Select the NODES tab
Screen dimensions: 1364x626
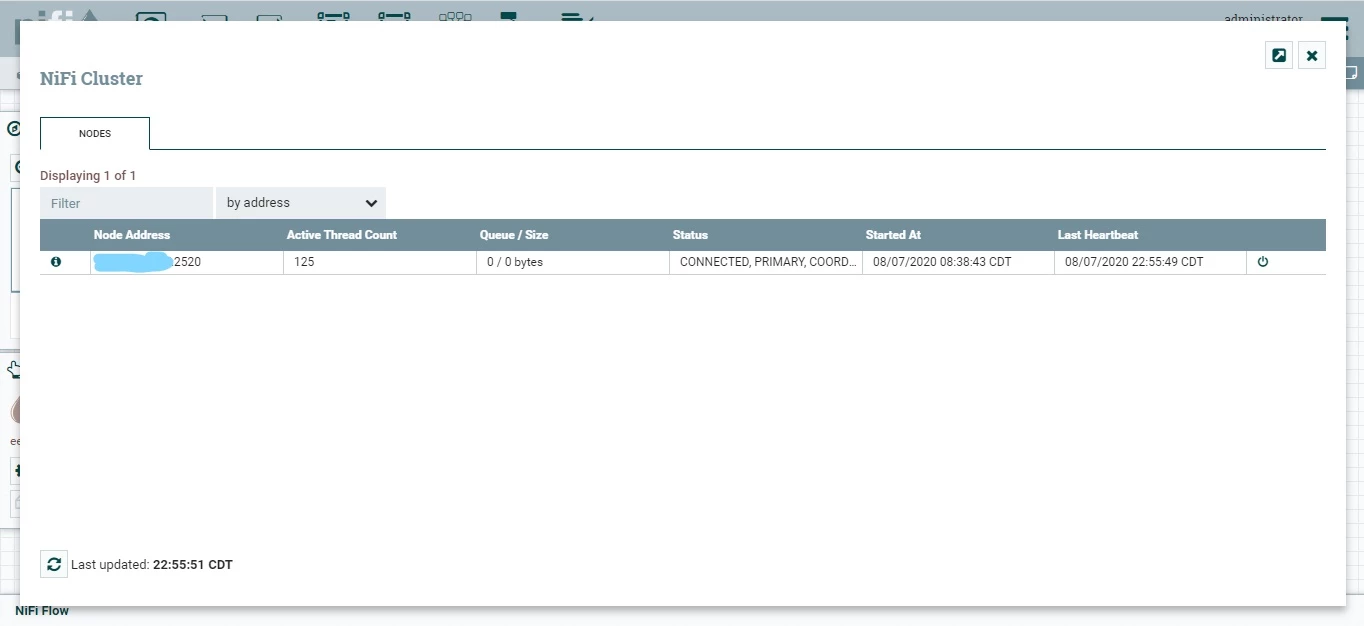(95, 133)
